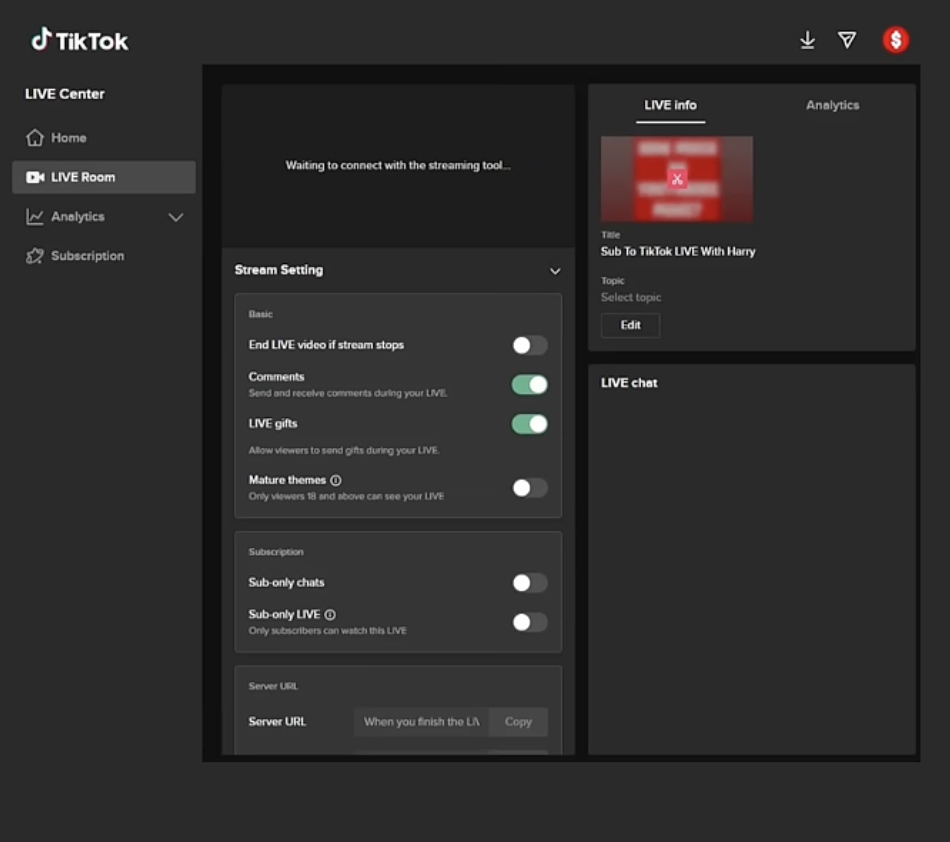Click the LIVE chat heading
950x842 pixels.
[629, 383]
